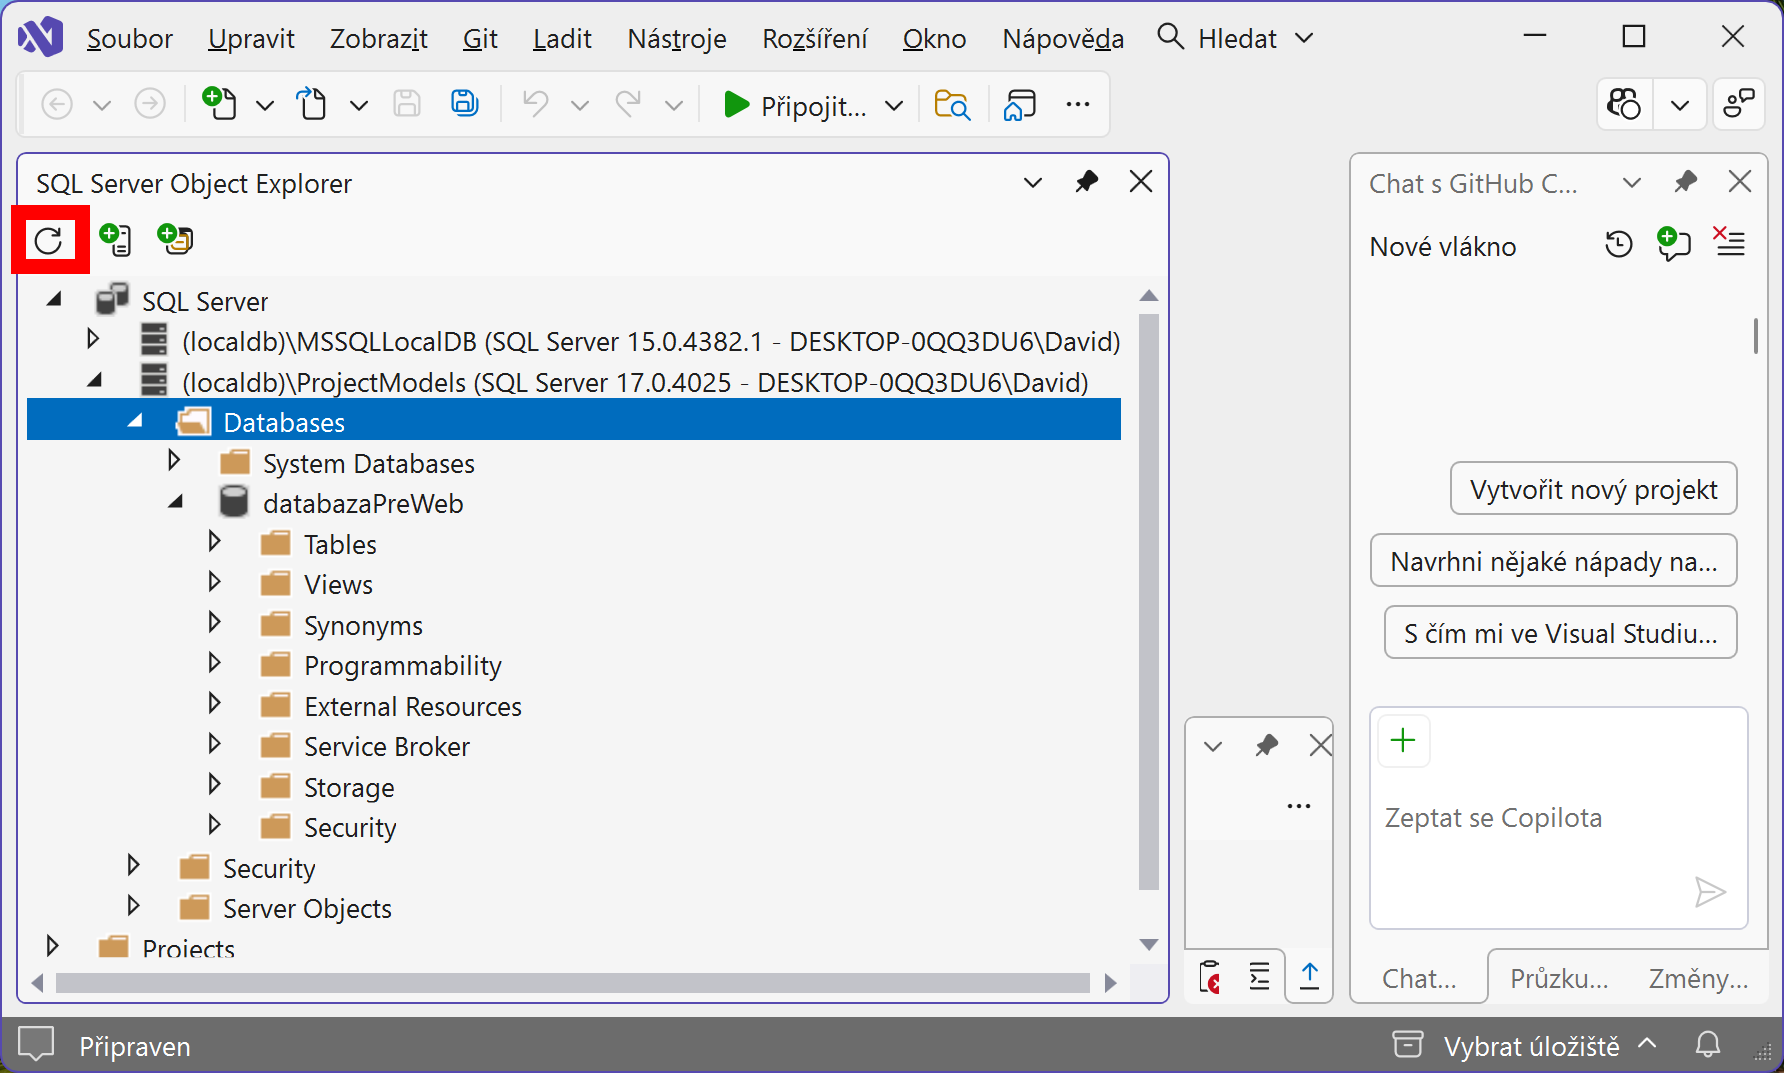Navigate forward with the forward arrow
This screenshot has width=1784, height=1073.
point(150,104)
